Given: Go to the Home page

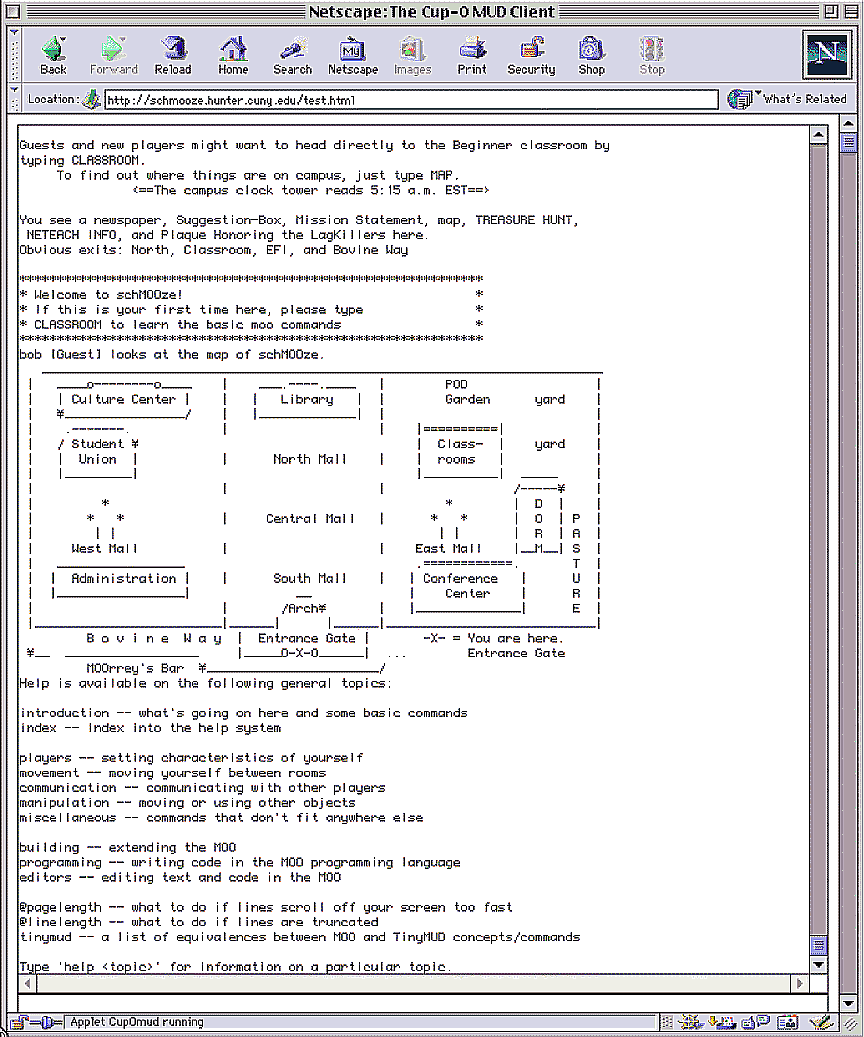Looking at the screenshot, I should (x=233, y=56).
